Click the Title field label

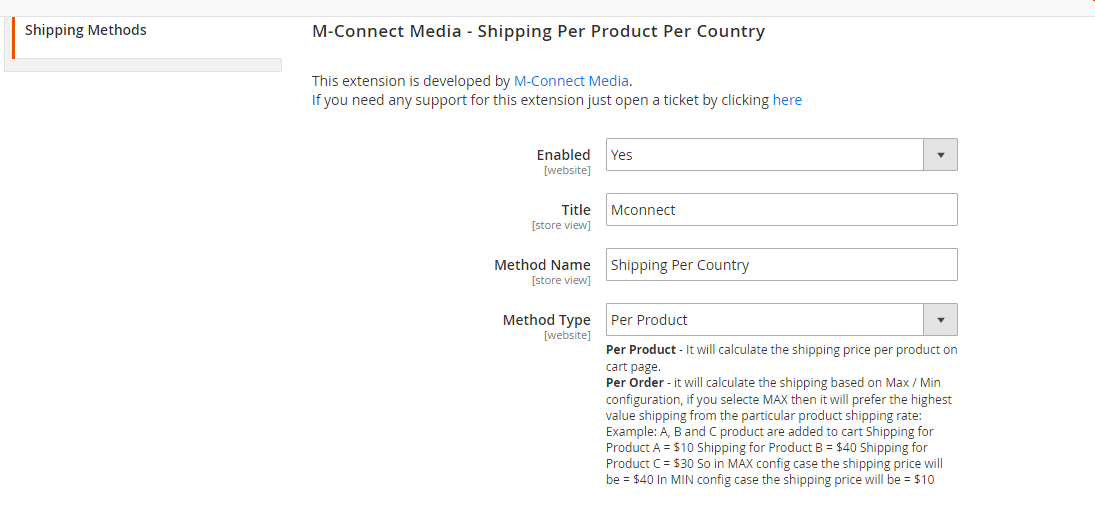(x=576, y=209)
